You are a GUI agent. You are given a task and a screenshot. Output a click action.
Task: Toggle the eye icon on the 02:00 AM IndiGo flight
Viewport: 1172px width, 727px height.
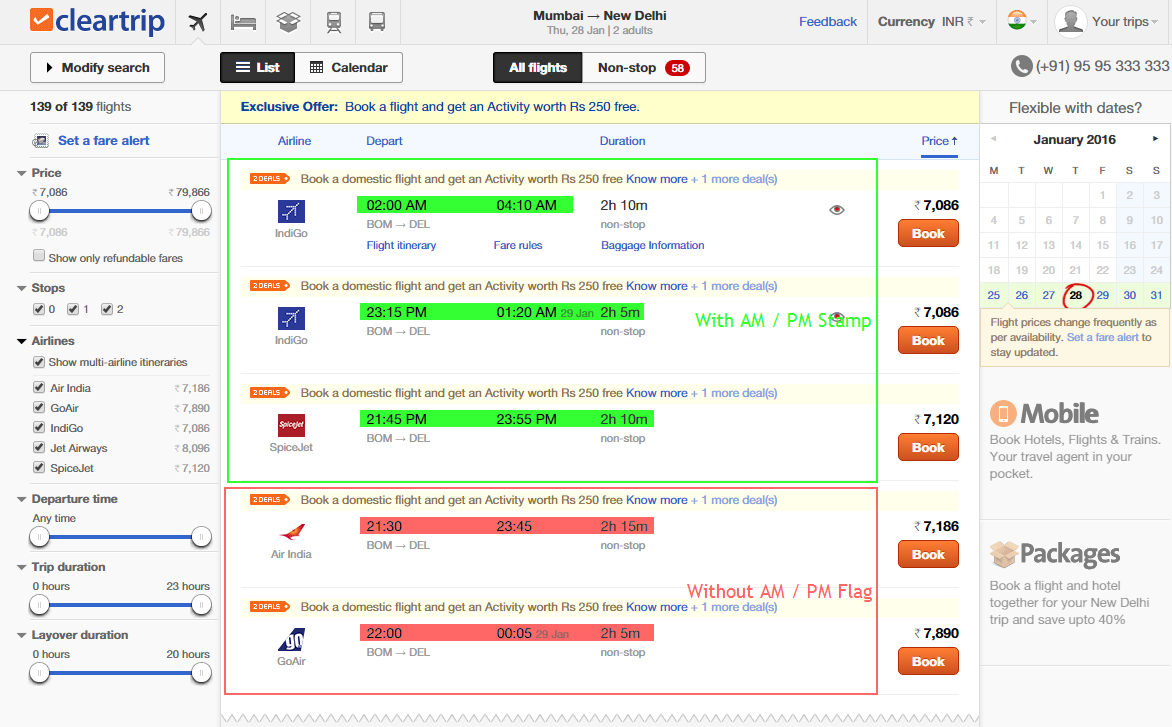coord(837,210)
